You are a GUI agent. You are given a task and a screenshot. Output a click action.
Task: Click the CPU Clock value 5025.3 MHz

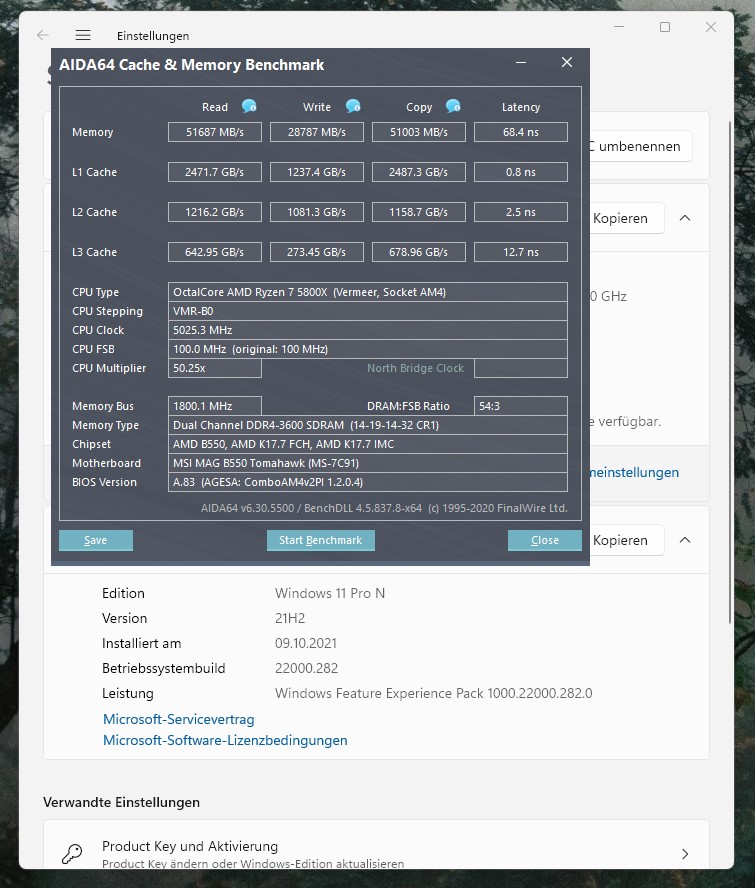368,330
